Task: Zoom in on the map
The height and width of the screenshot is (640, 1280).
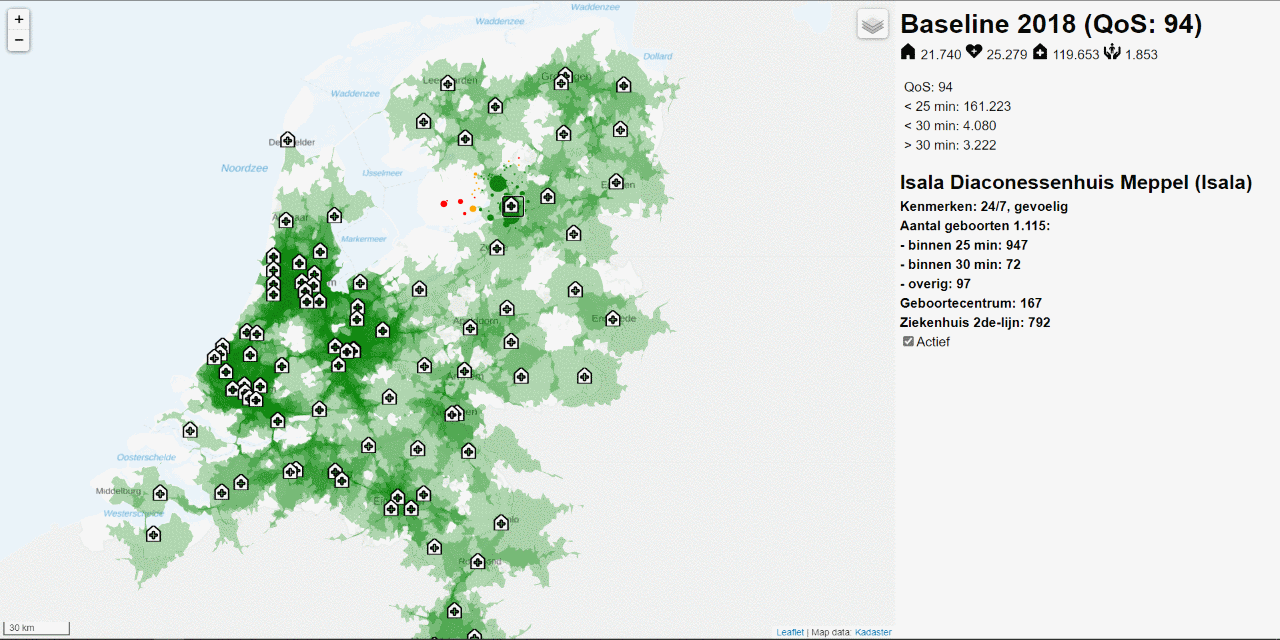Action: 19,19
